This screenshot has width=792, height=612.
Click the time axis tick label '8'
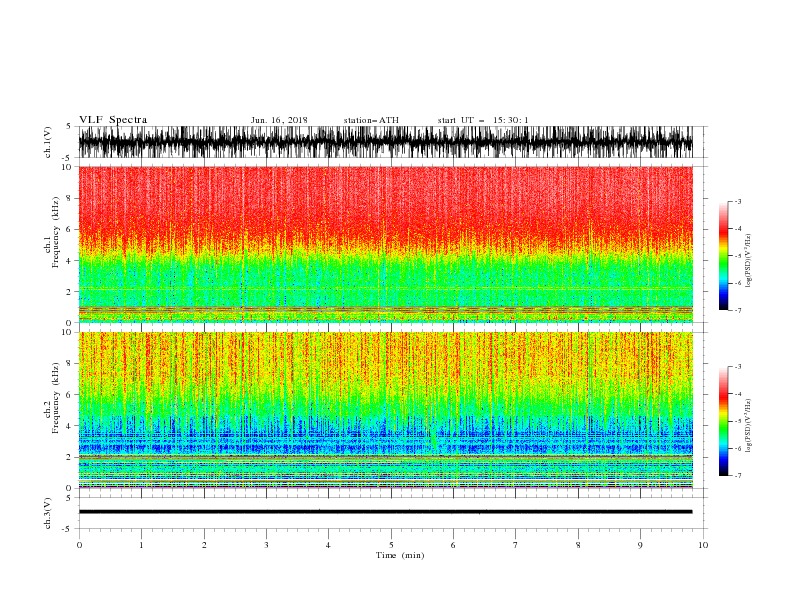click(x=578, y=545)
